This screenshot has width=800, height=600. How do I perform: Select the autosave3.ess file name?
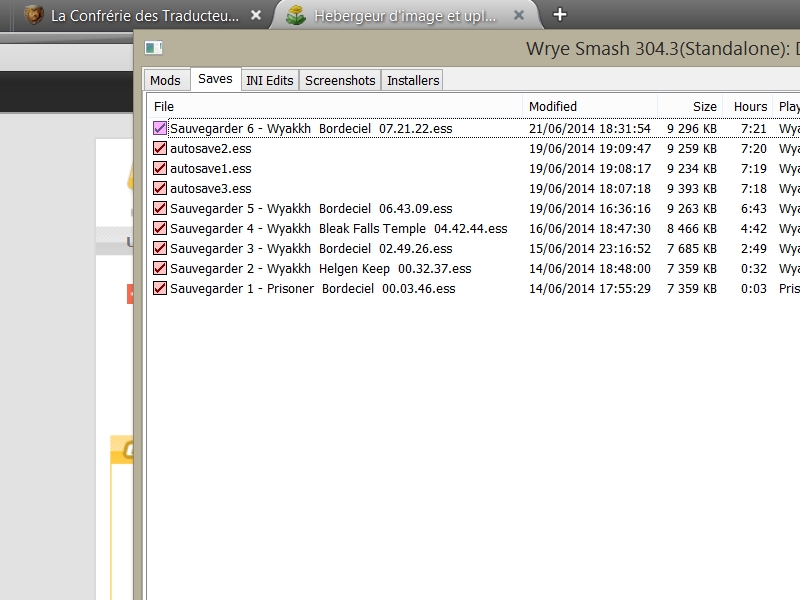click(x=211, y=189)
